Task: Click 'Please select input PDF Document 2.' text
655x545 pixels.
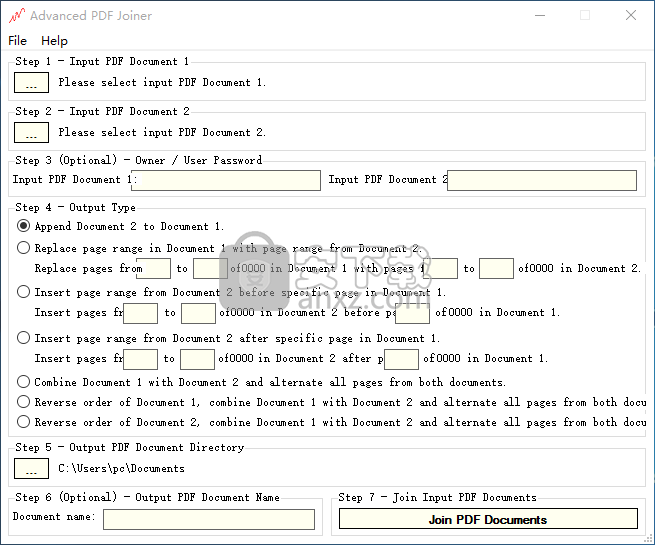Action: (x=162, y=132)
